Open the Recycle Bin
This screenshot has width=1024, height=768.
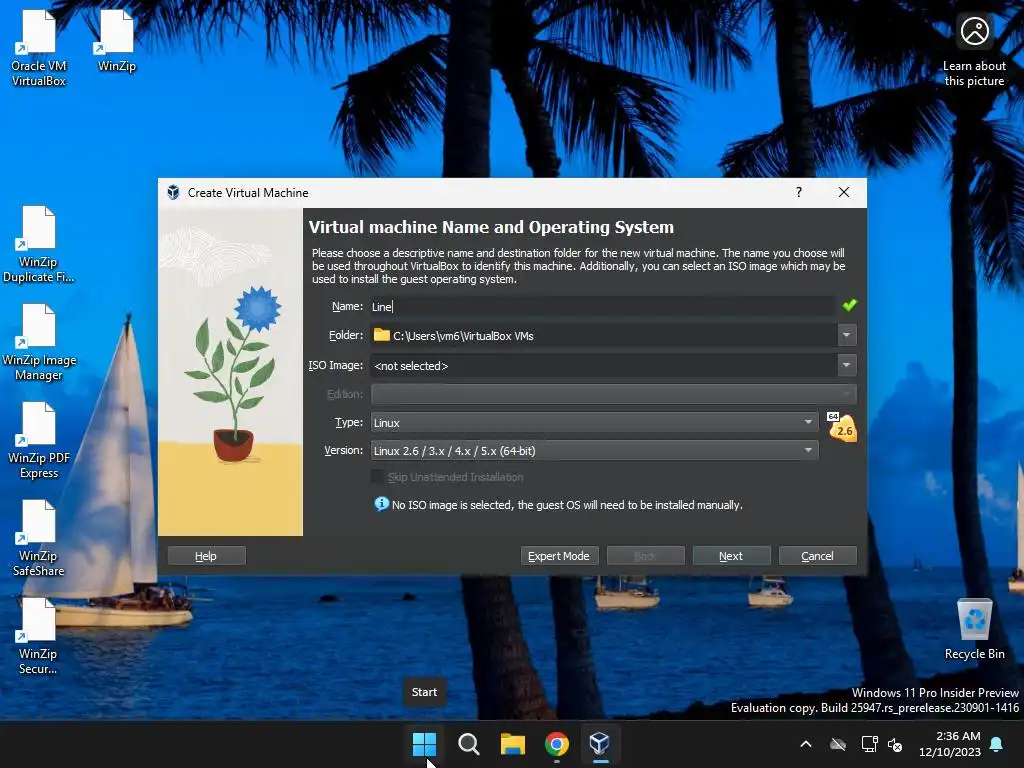click(974, 629)
